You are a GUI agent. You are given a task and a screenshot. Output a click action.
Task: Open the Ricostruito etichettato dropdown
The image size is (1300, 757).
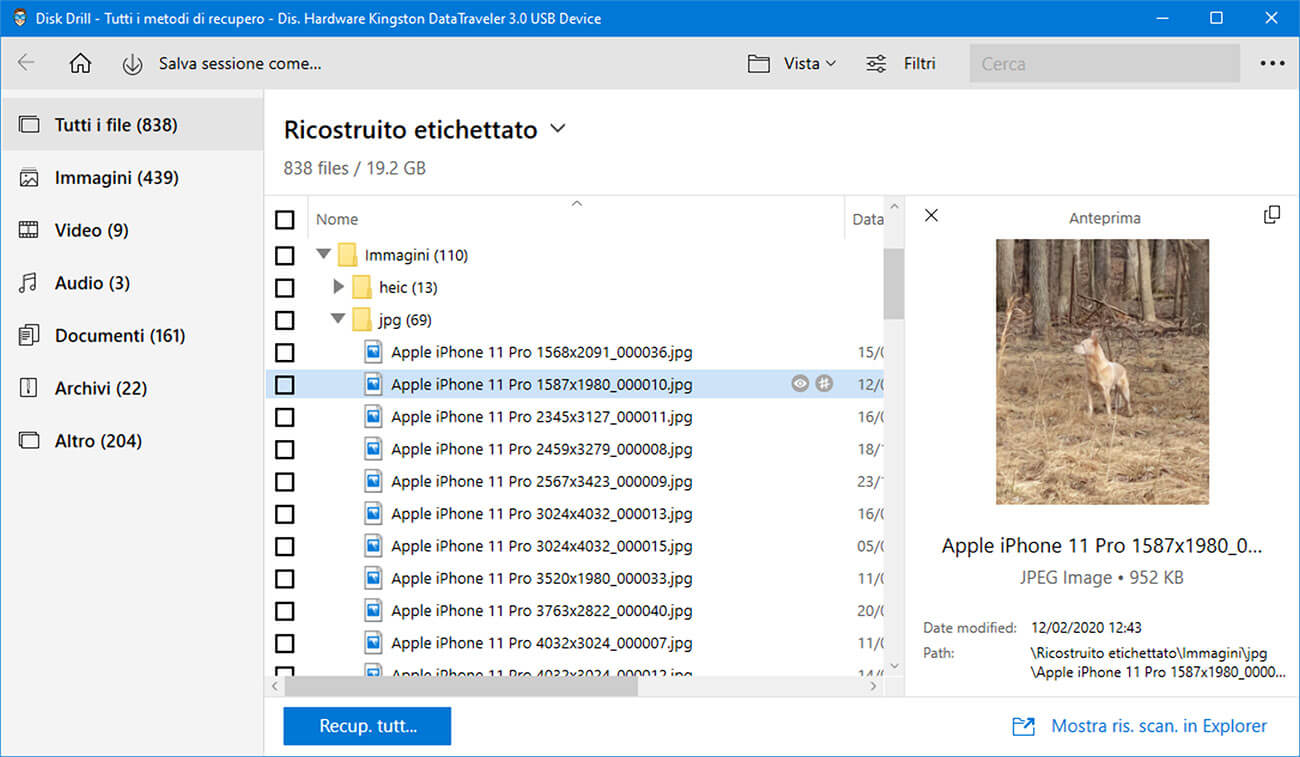click(x=558, y=129)
